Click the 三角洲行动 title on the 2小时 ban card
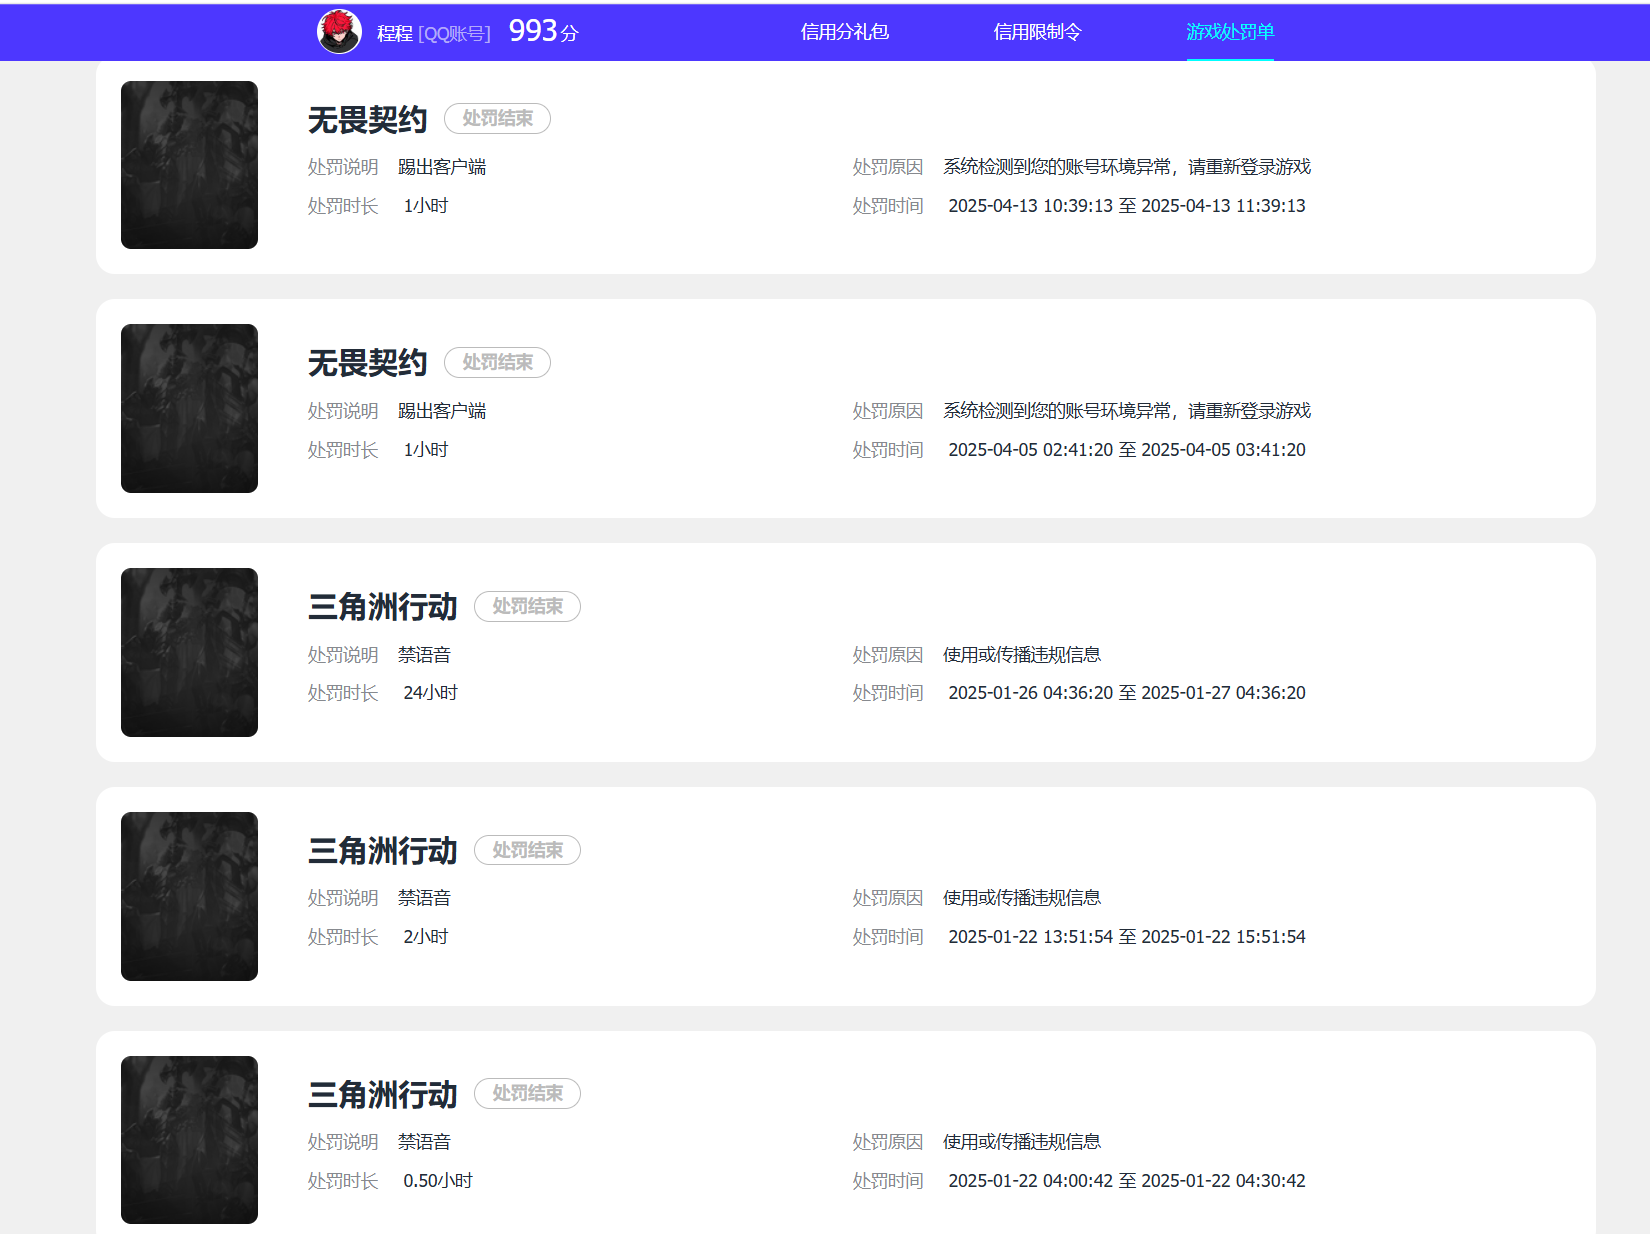Screen dimensions: 1650x1234 pos(382,850)
